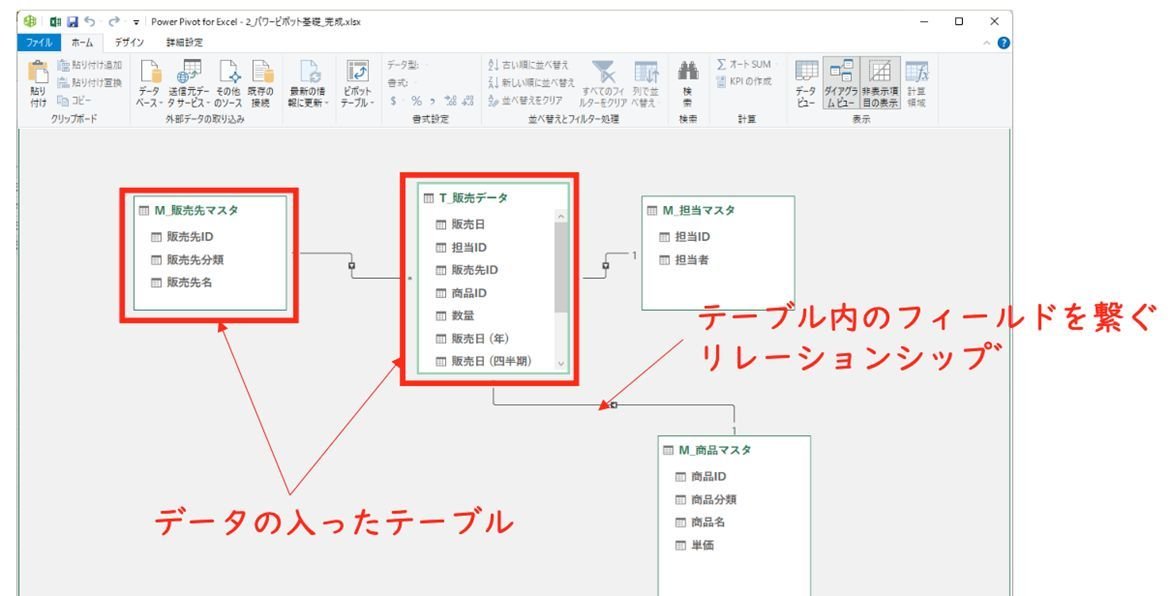The height and width of the screenshot is (596, 1171).
Task: Click scroll-up arrow in T_販売データ table
Action: 562,217
